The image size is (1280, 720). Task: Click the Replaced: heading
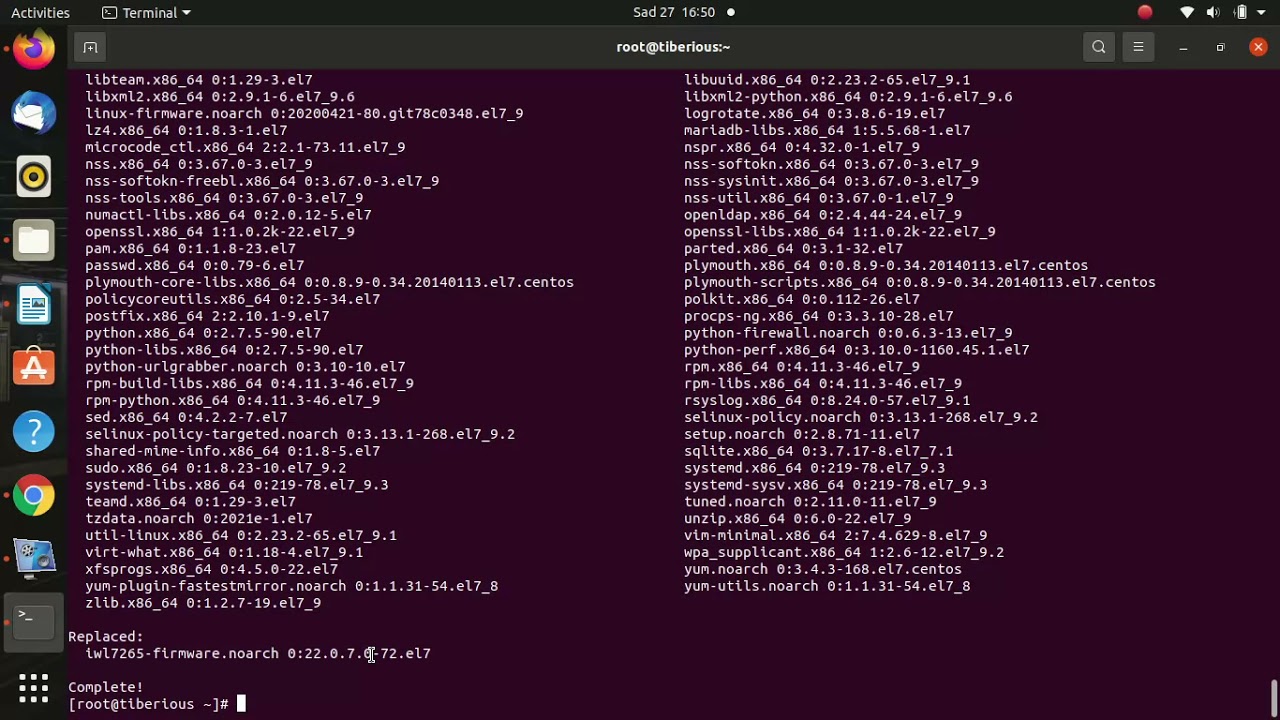(106, 636)
